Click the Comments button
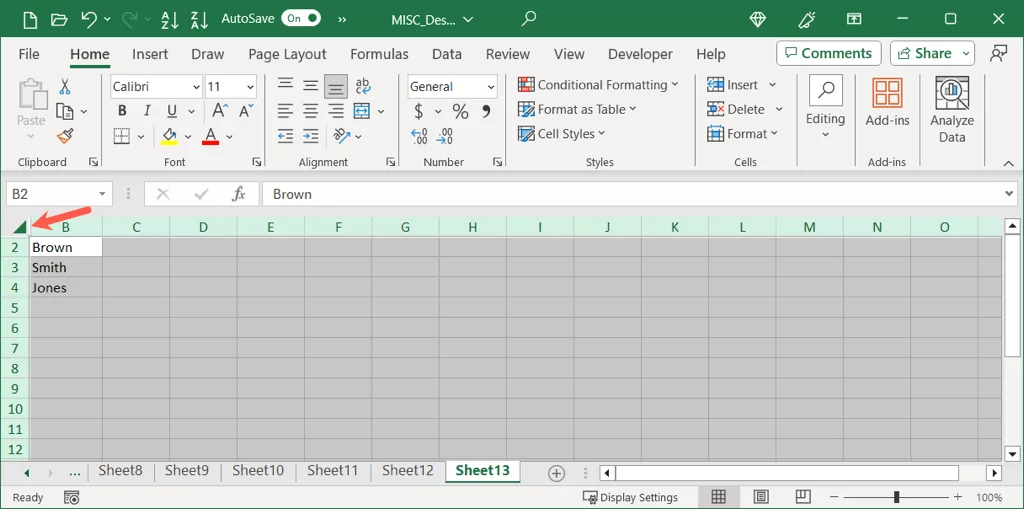1024x509 pixels. tap(828, 53)
